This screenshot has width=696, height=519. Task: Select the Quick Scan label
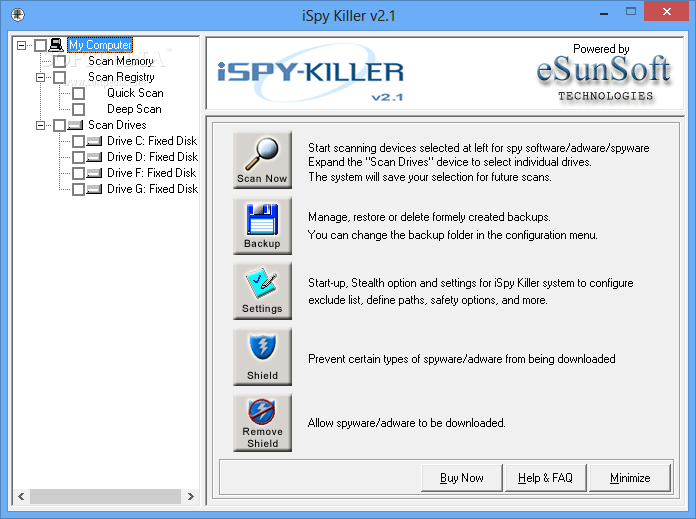(135, 93)
